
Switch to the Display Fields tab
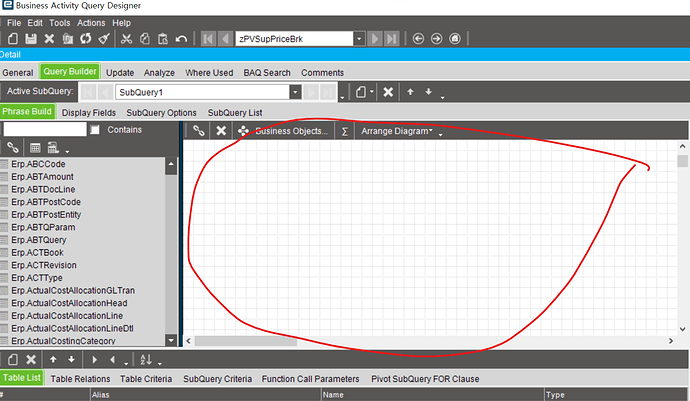pos(88,113)
